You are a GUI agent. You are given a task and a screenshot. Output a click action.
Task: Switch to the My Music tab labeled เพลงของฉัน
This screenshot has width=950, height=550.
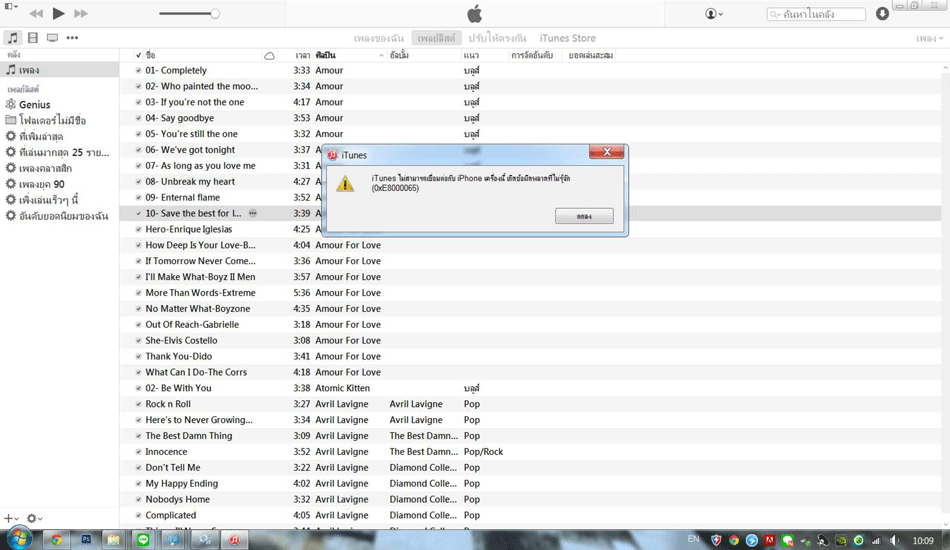click(379, 38)
